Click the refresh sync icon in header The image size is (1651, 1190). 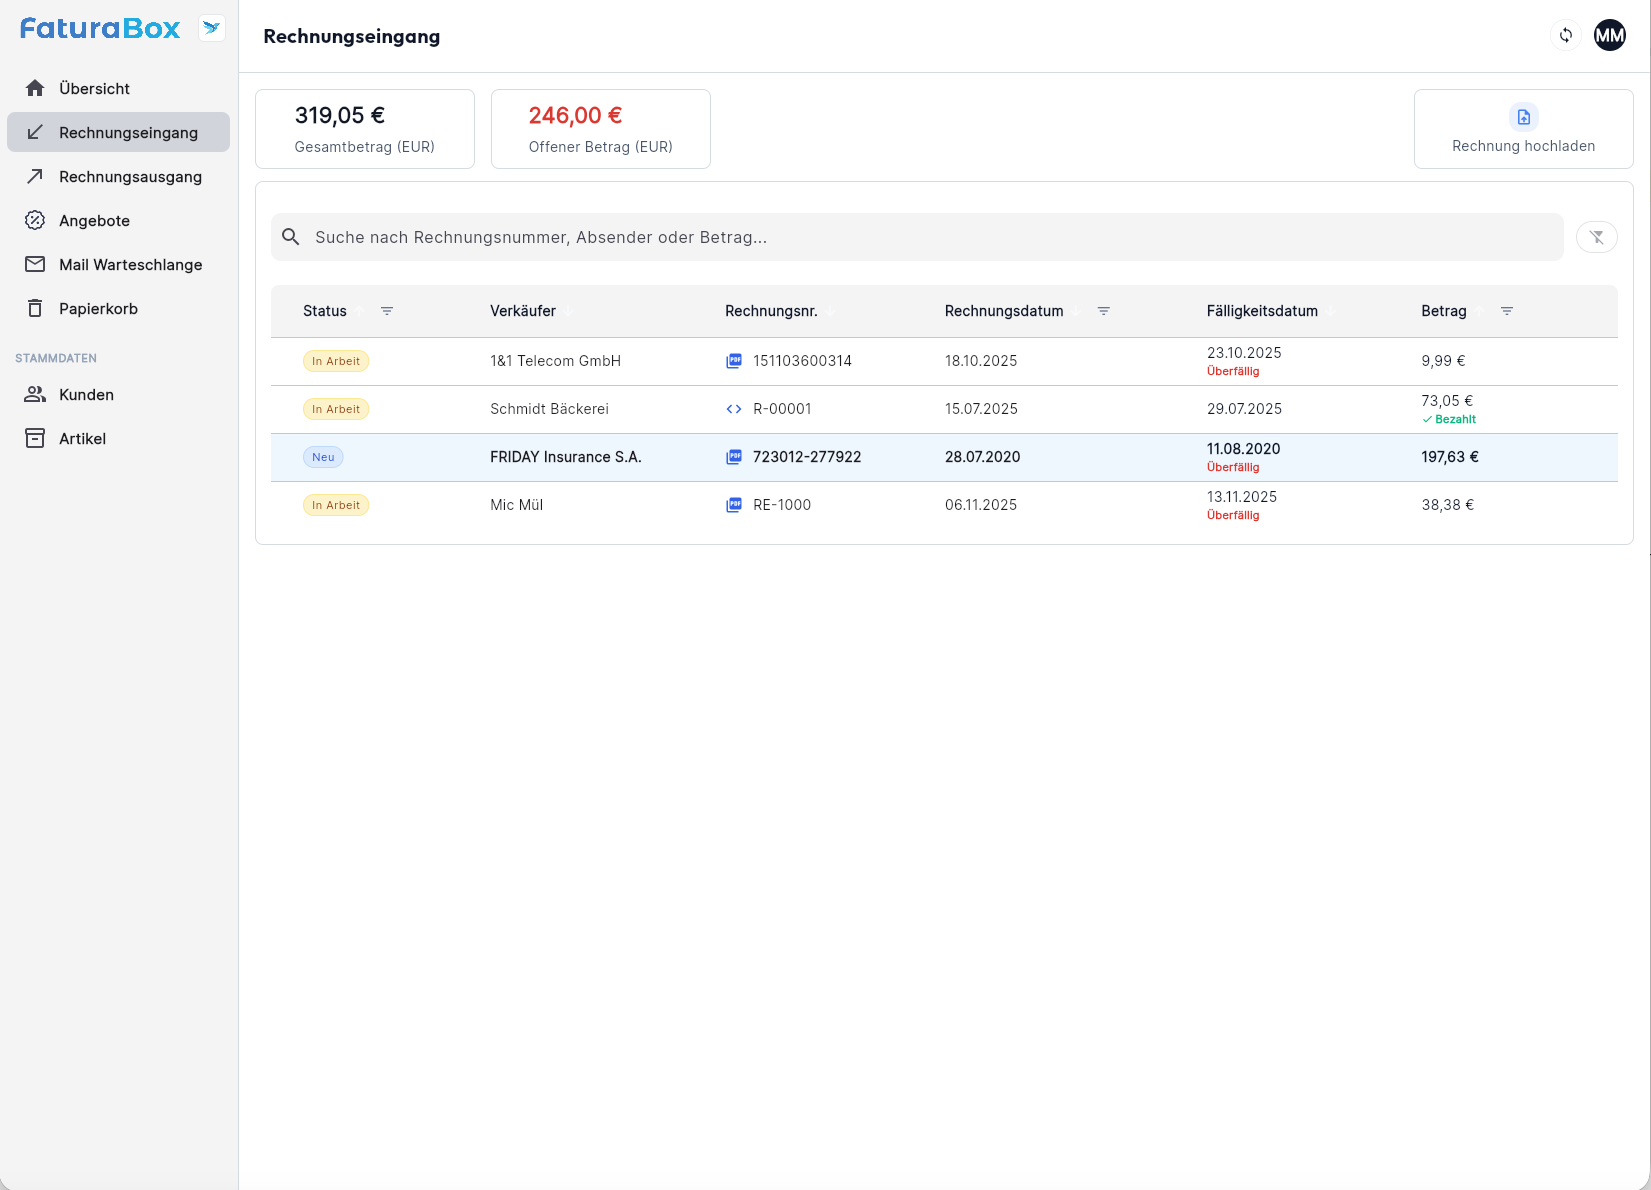(x=1565, y=36)
